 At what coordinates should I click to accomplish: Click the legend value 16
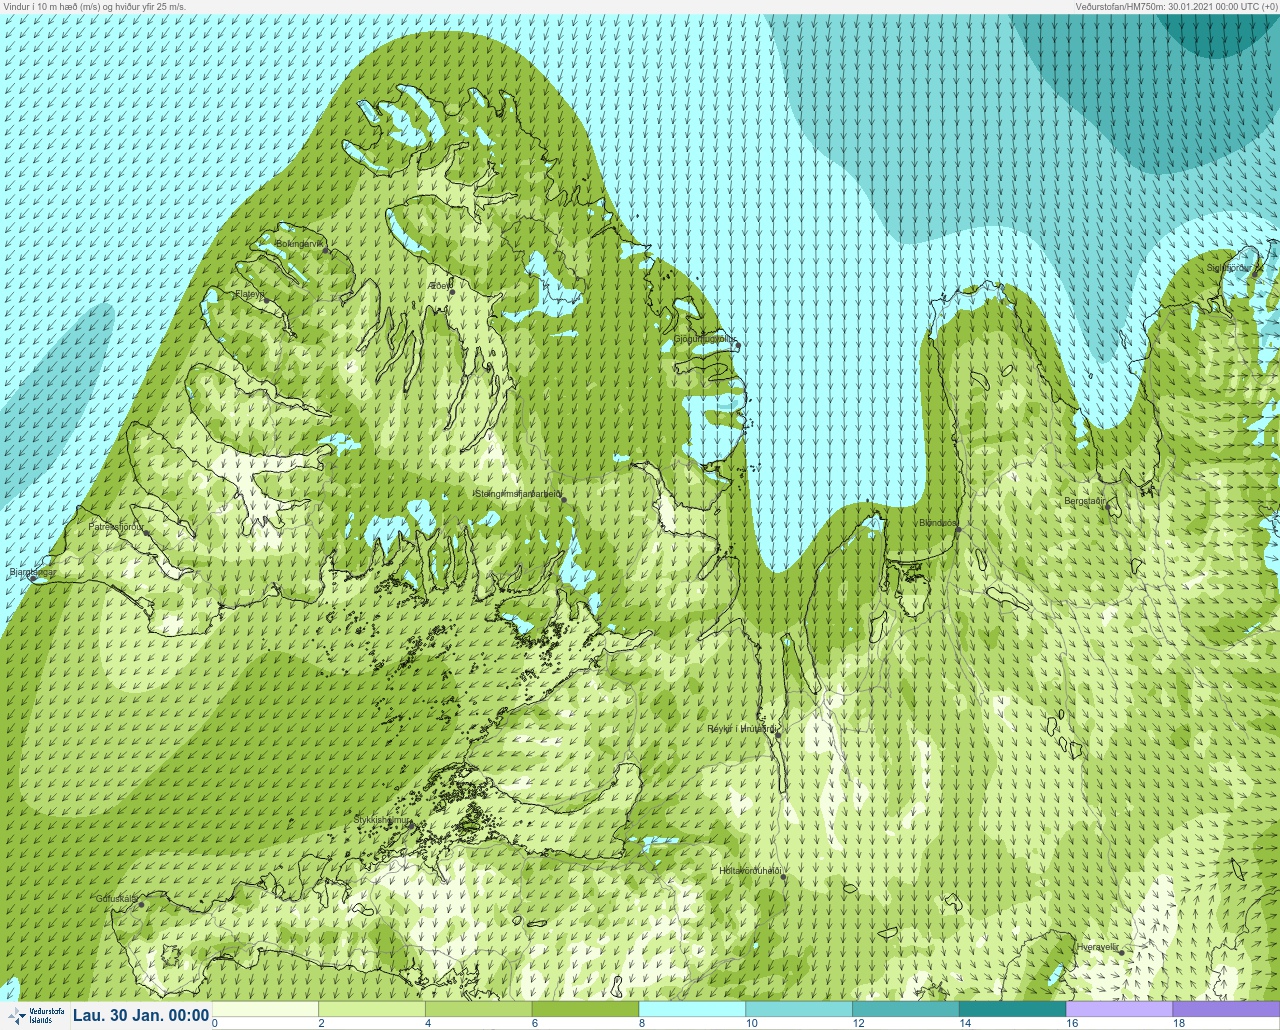pyautogui.click(x=1072, y=1023)
